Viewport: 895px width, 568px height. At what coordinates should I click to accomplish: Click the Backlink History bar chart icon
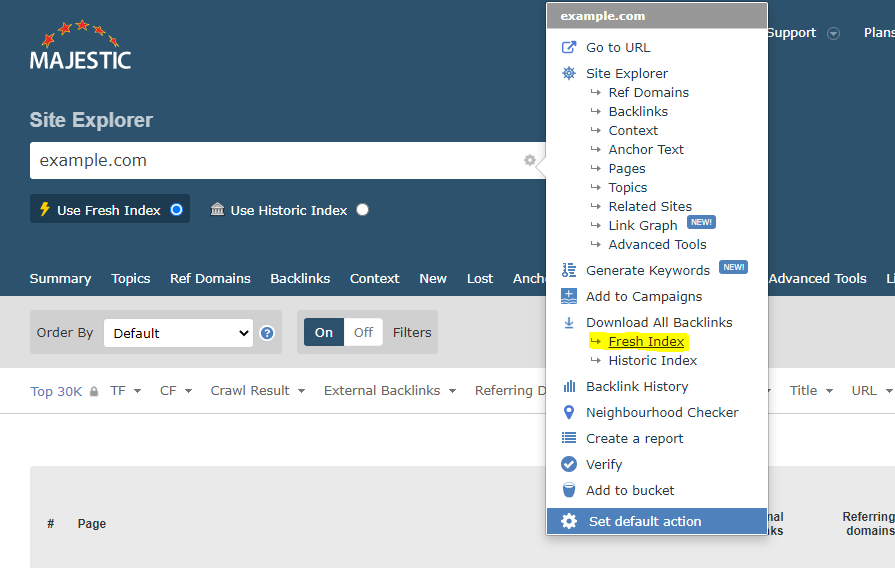[x=569, y=386]
